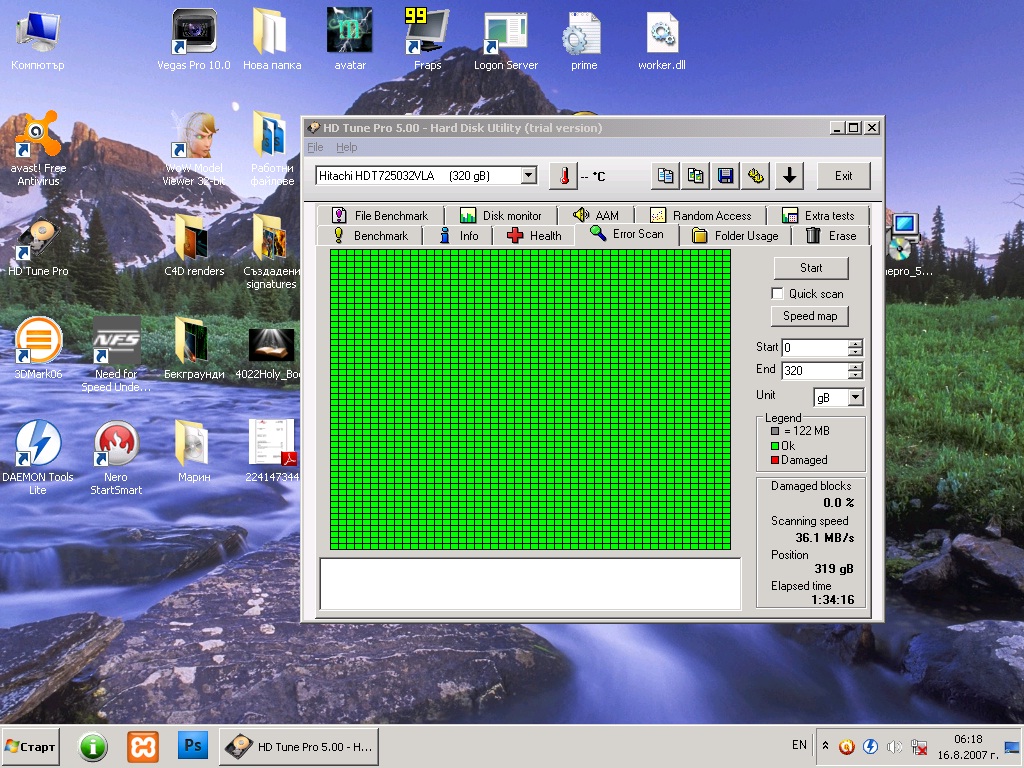Select the 3DMark06 desktop icon
This screenshot has width=1024, height=768.
point(39,349)
